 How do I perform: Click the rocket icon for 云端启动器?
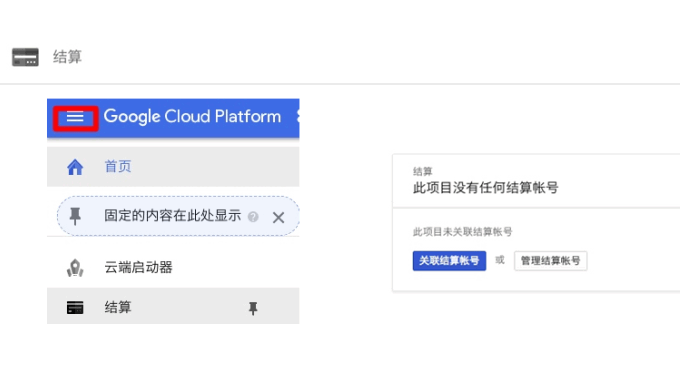pos(75,268)
